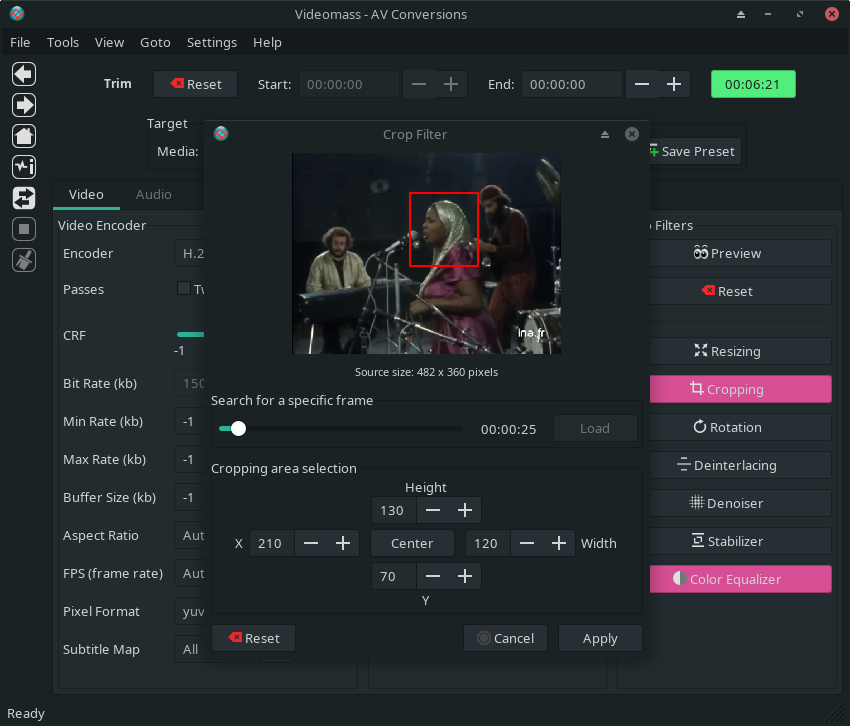Go to the home panel icon

[24, 136]
